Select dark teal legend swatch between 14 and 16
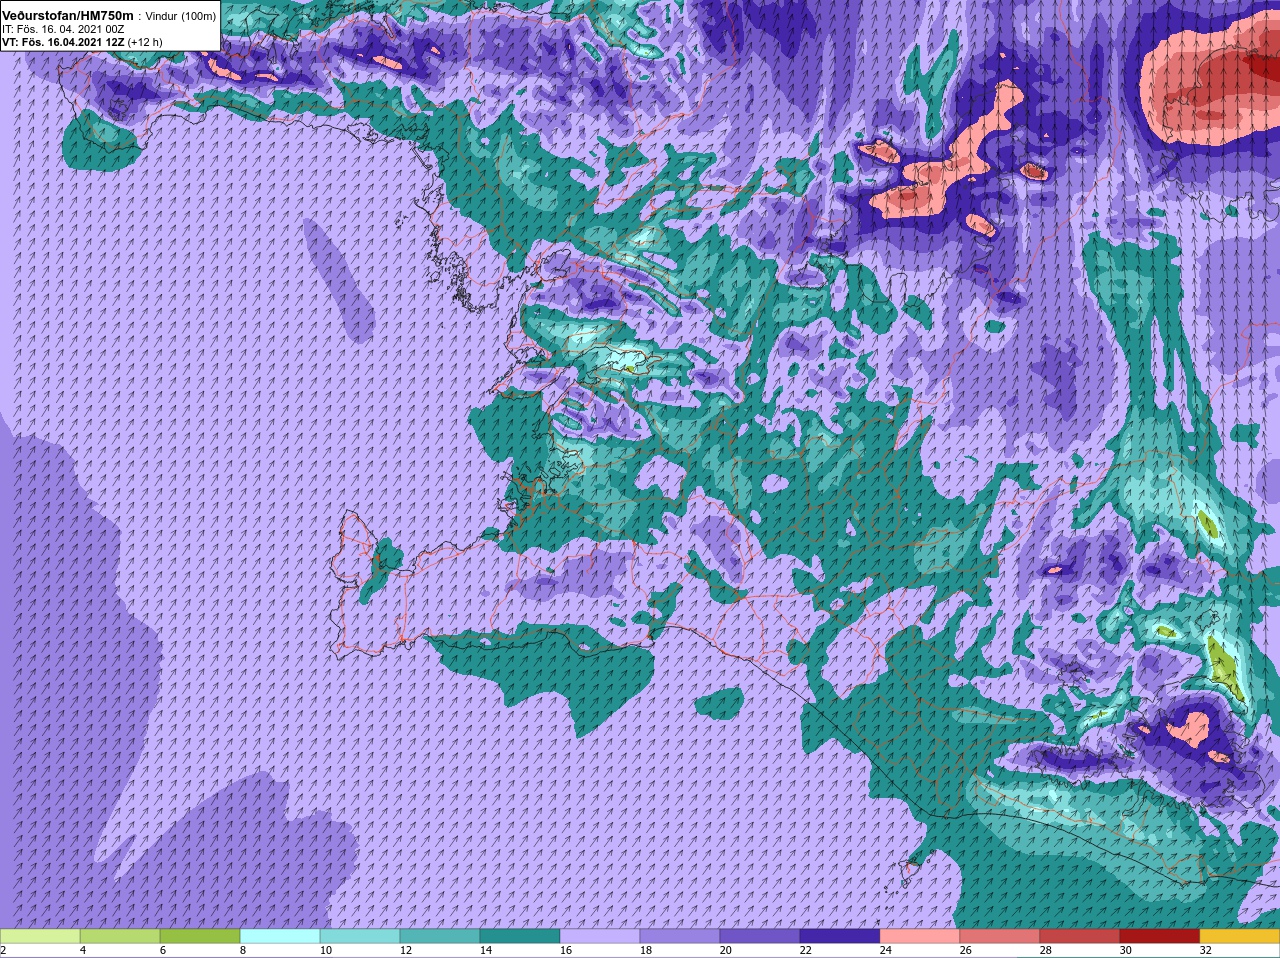The image size is (1280, 958). (x=520, y=936)
